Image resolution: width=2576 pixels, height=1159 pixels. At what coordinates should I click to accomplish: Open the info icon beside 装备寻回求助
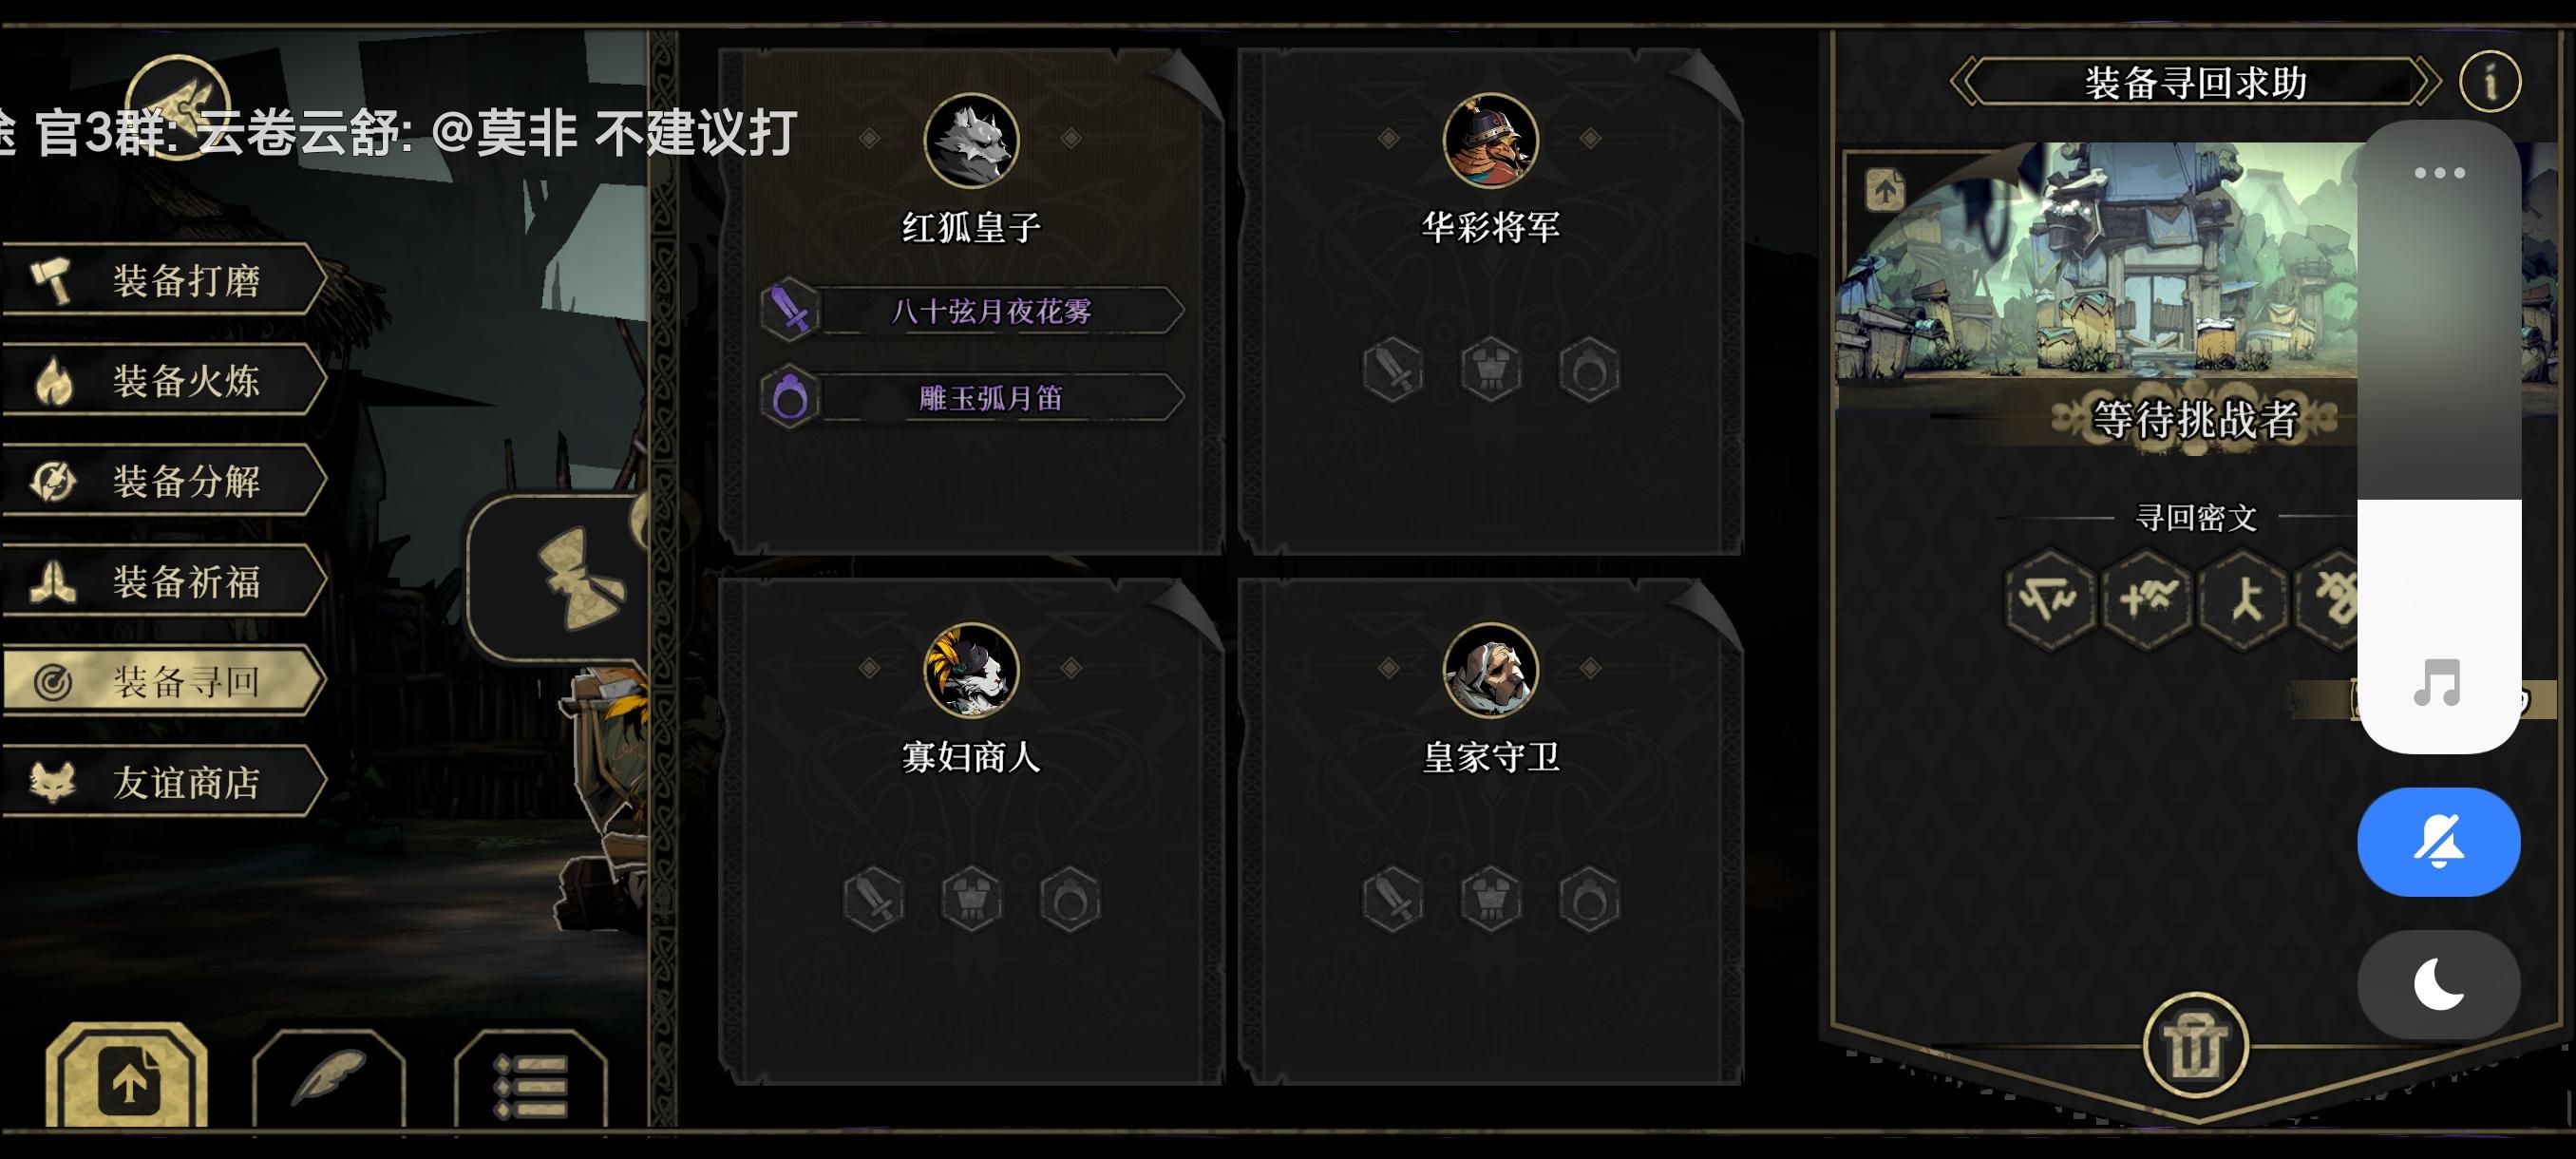point(2489,81)
